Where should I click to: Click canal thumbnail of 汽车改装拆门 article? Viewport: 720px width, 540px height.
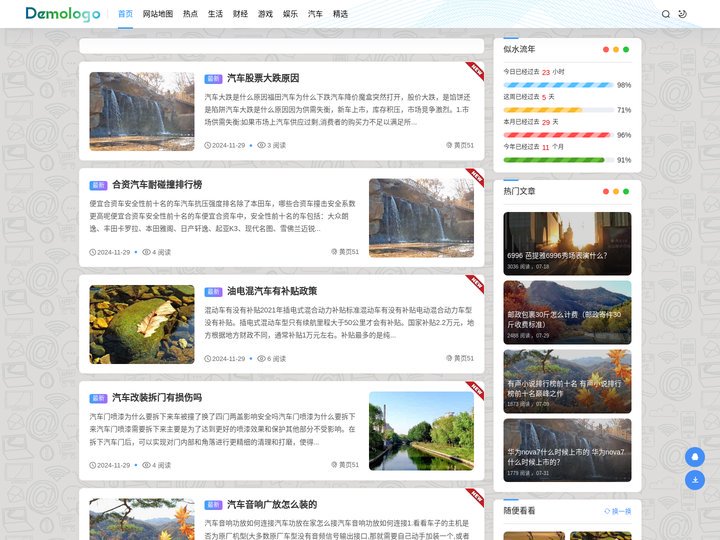(422, 431)
